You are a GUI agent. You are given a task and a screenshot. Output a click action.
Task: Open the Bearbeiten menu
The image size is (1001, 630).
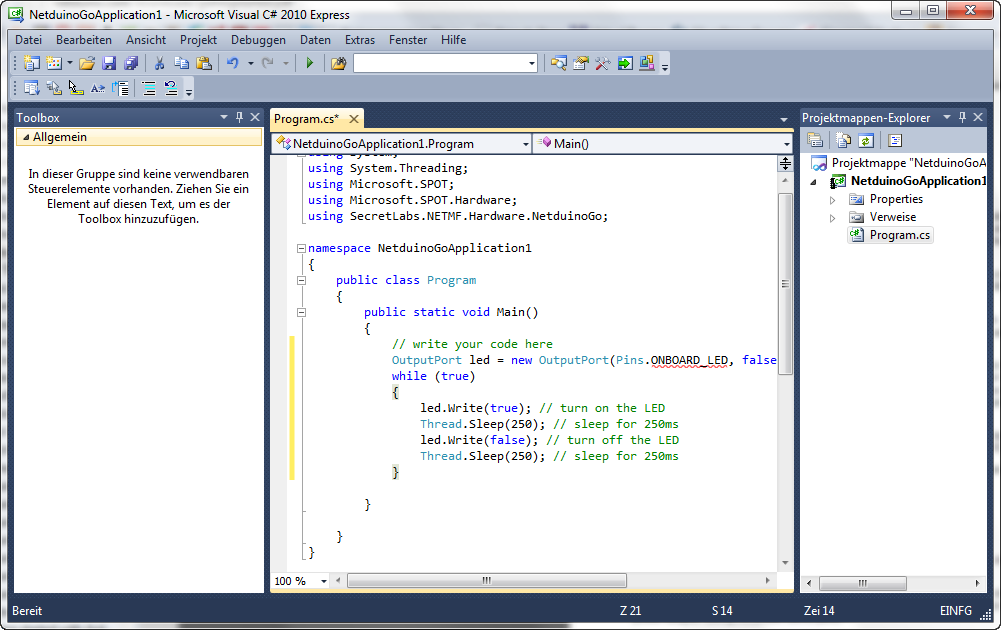pyautogui.click(x=84, y=40)
